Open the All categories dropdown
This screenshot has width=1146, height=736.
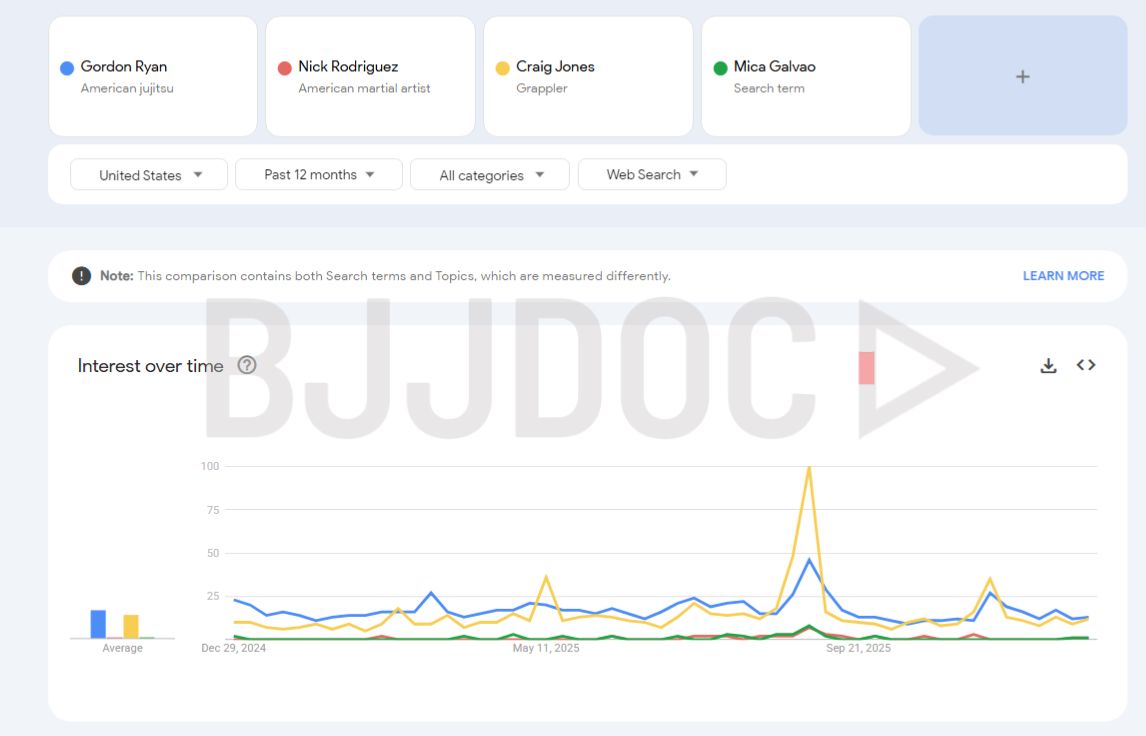490,175
